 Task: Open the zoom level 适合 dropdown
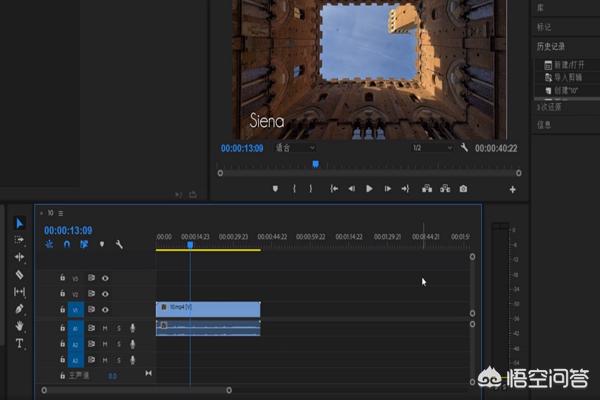point(295,148)
